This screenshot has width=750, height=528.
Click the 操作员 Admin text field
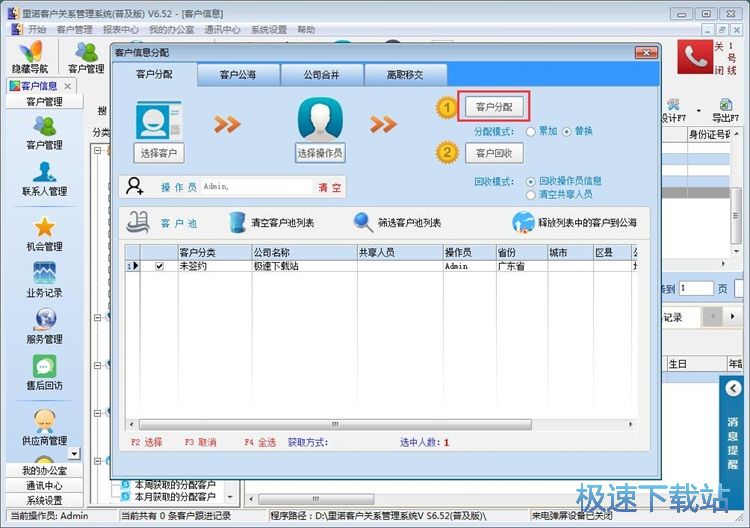[x=256, y=187]
